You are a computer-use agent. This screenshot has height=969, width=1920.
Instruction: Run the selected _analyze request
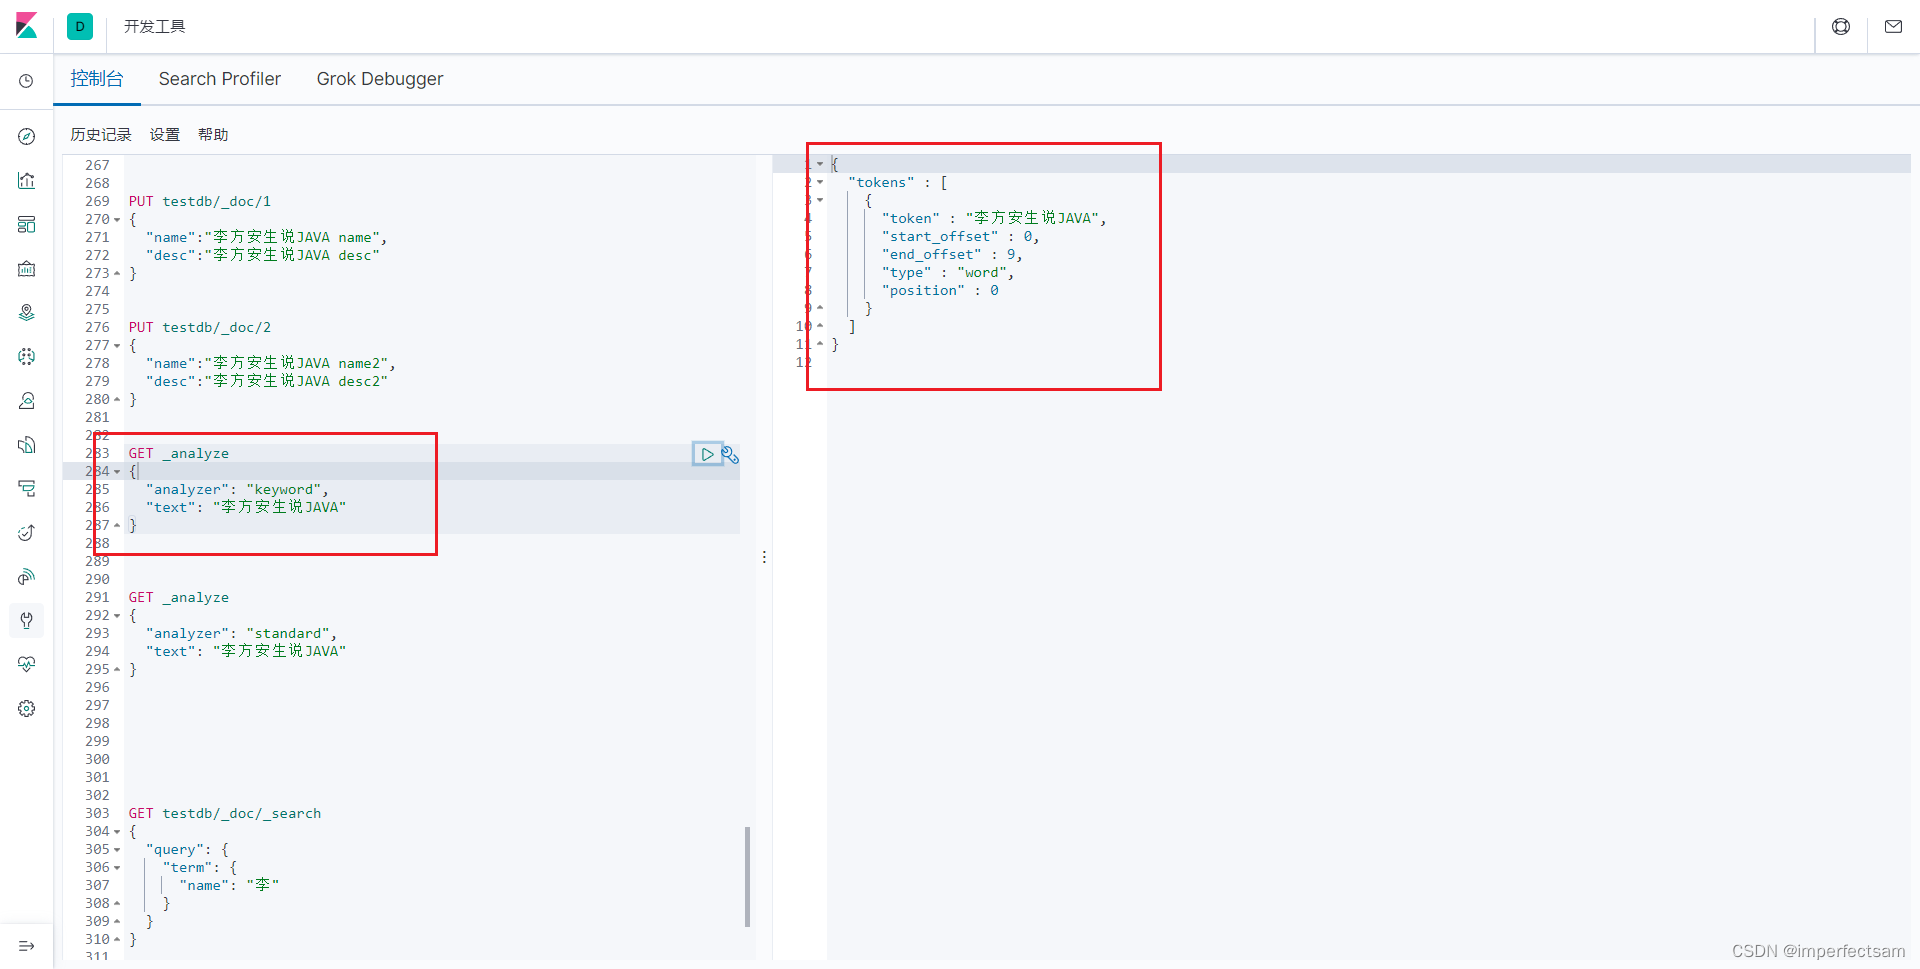tap(707, 454)
